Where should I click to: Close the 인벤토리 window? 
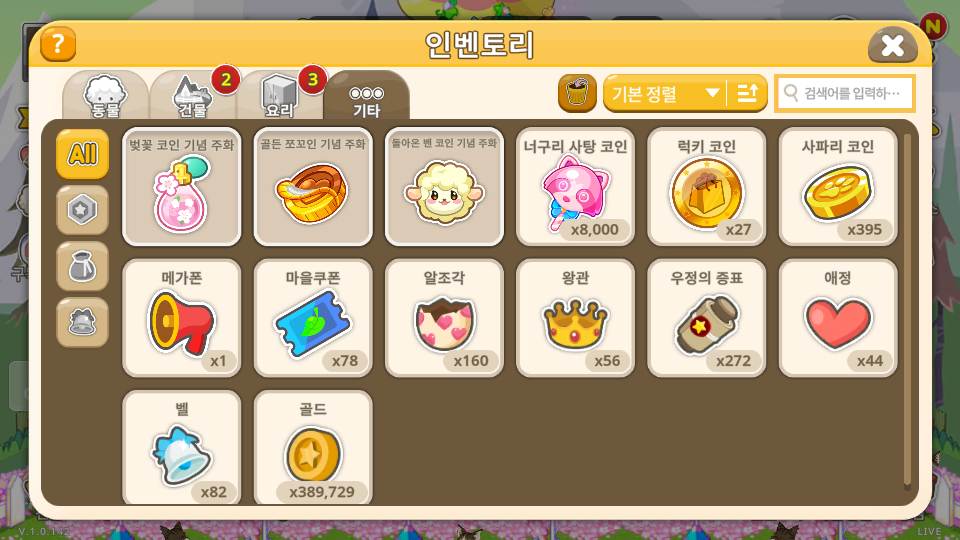pos(893,45)
